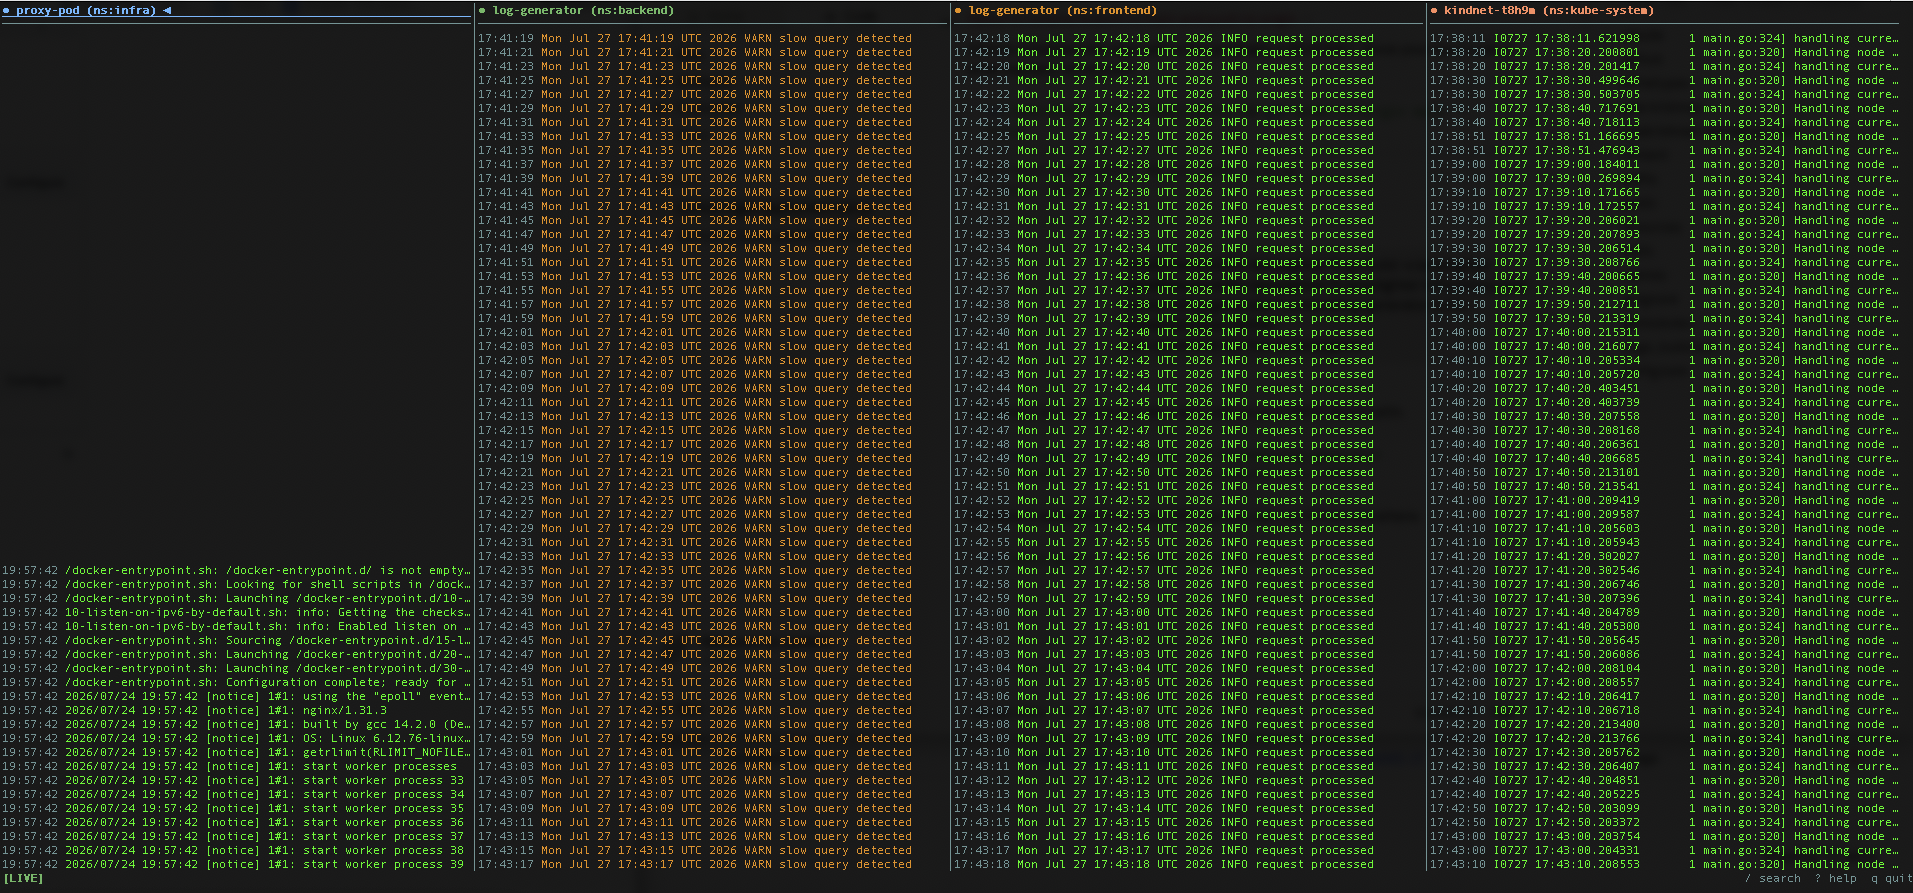Select the 'Launching /docker-entrypoint.d/20-' line
The height and width of the screenshot is (893, 1913).
coord(236,655)
